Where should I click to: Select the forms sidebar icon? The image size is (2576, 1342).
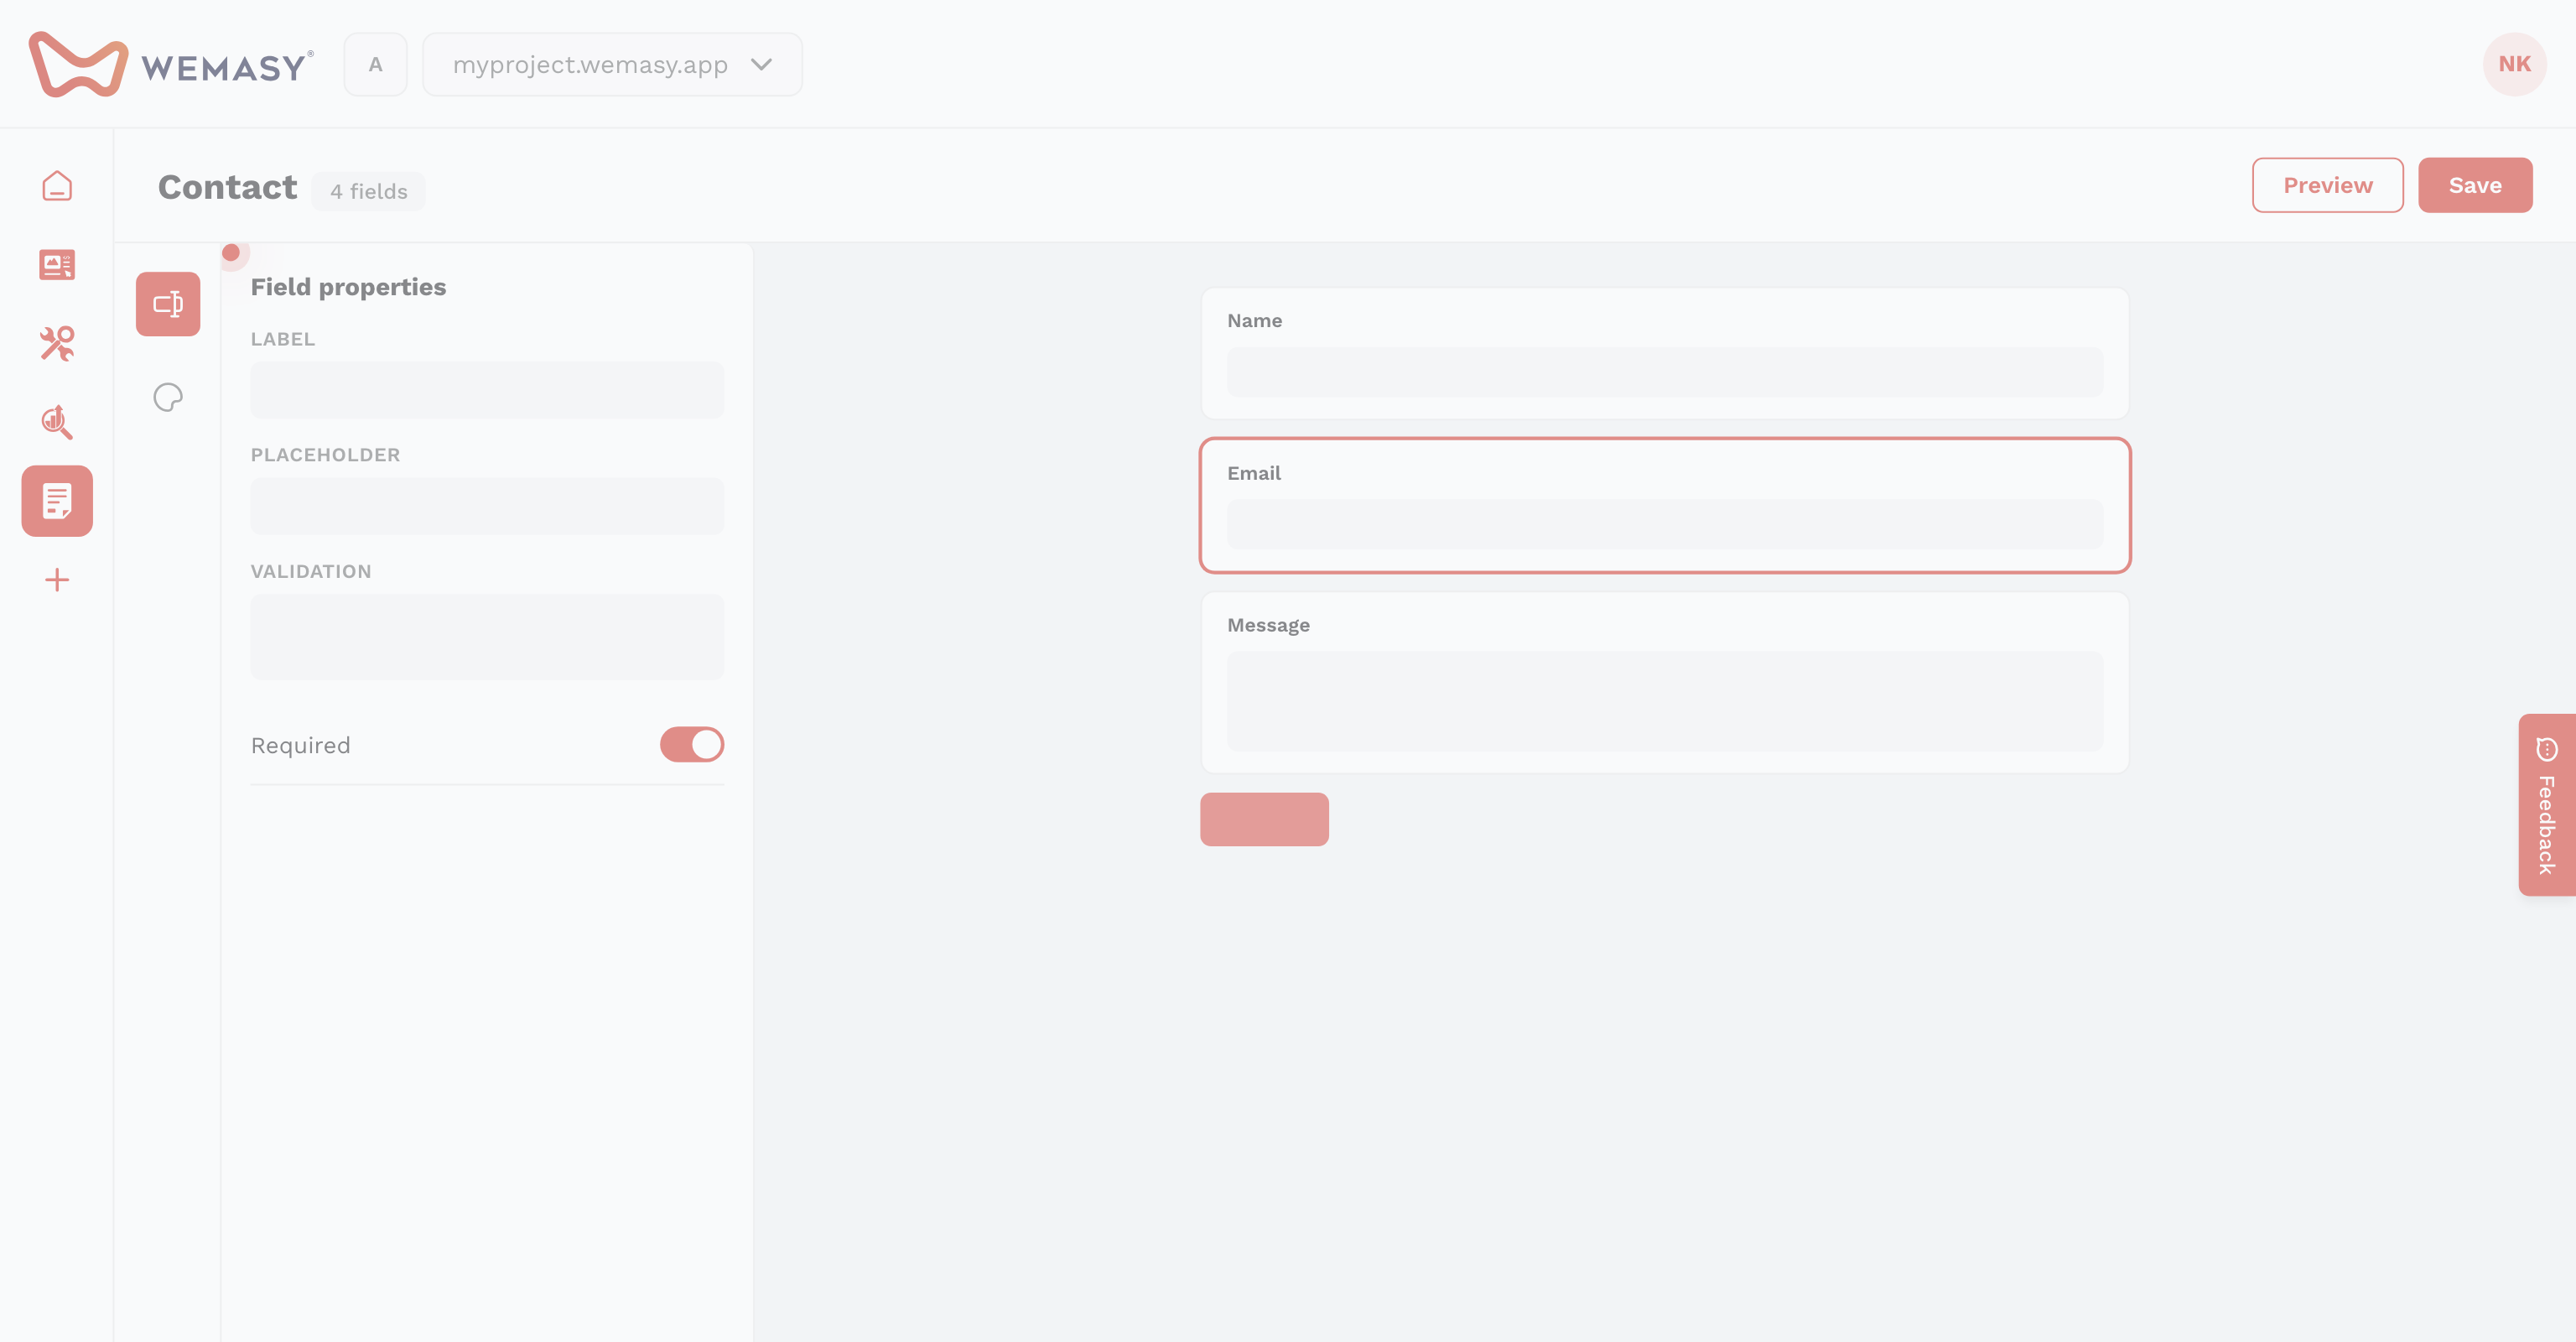pos(57,501)
